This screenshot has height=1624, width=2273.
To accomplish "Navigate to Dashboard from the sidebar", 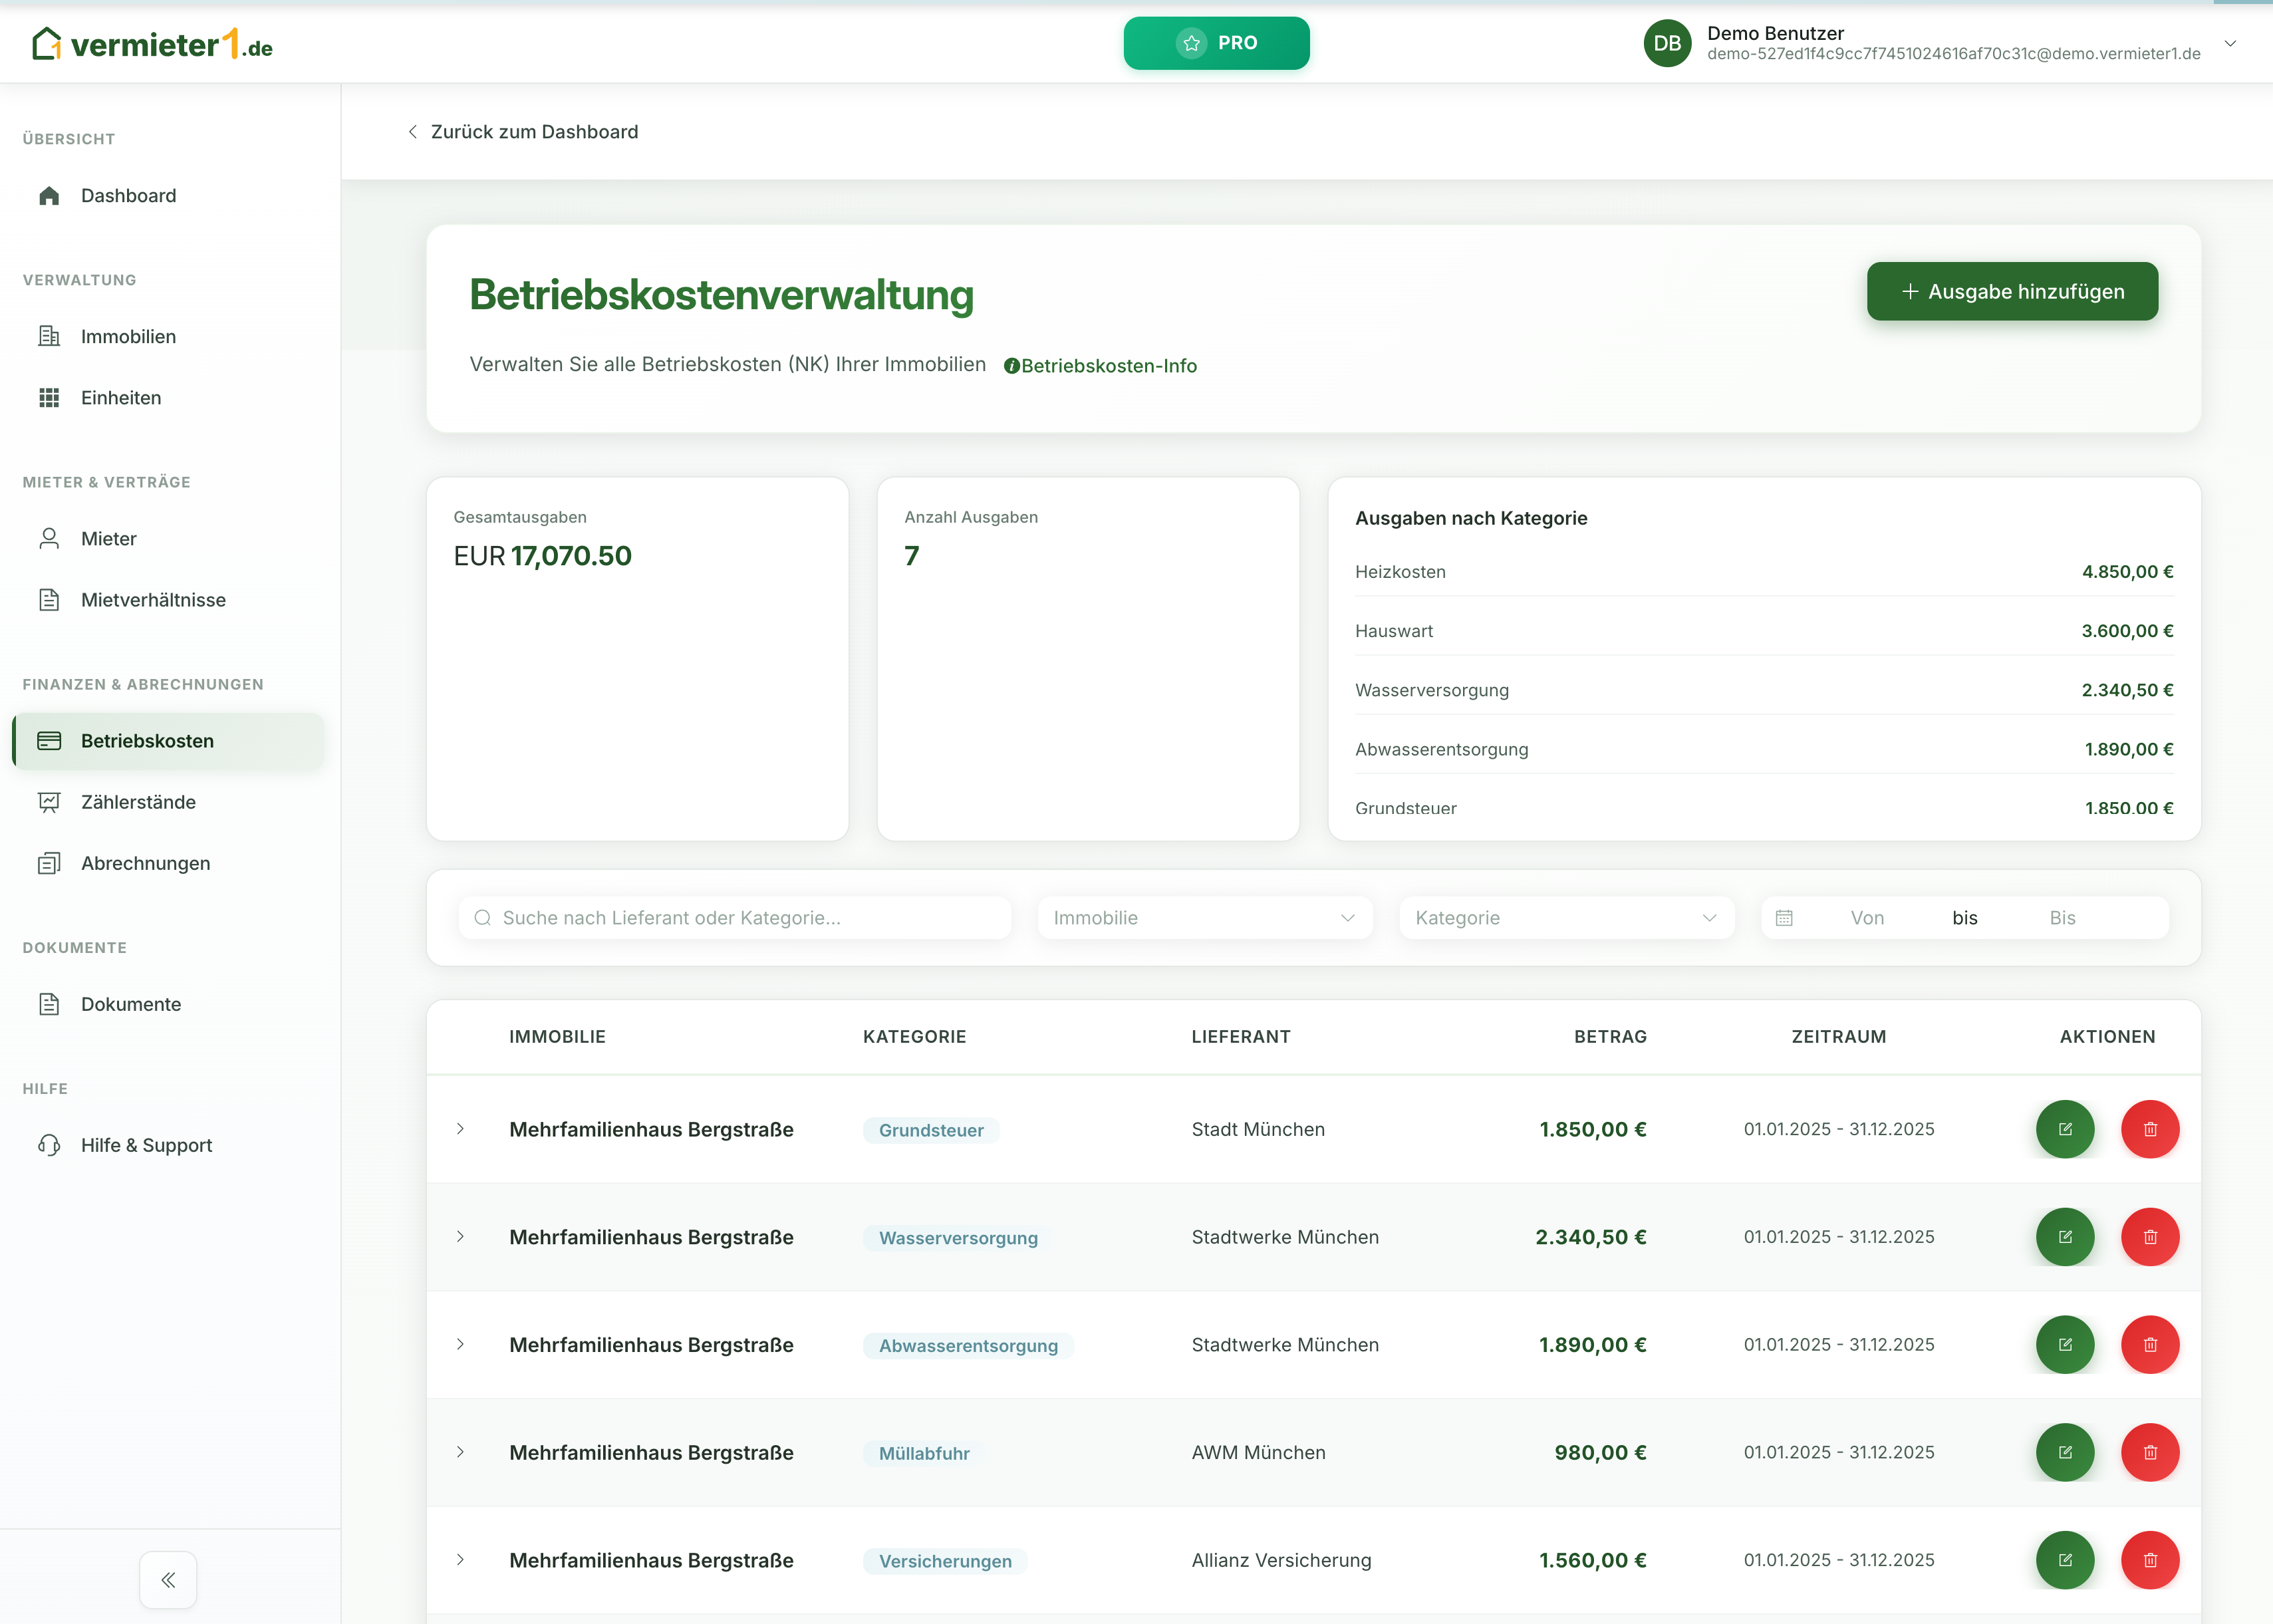I will tap(128, 195).
